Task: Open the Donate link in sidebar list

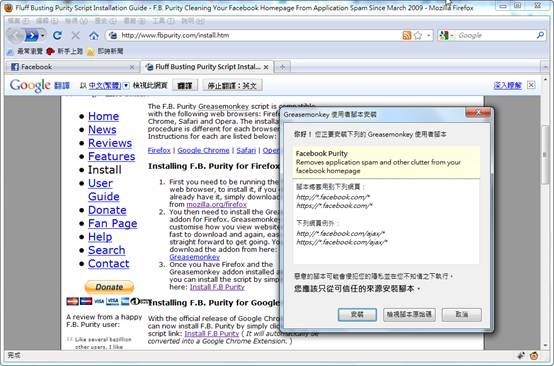Action: [x=107, y=210]
